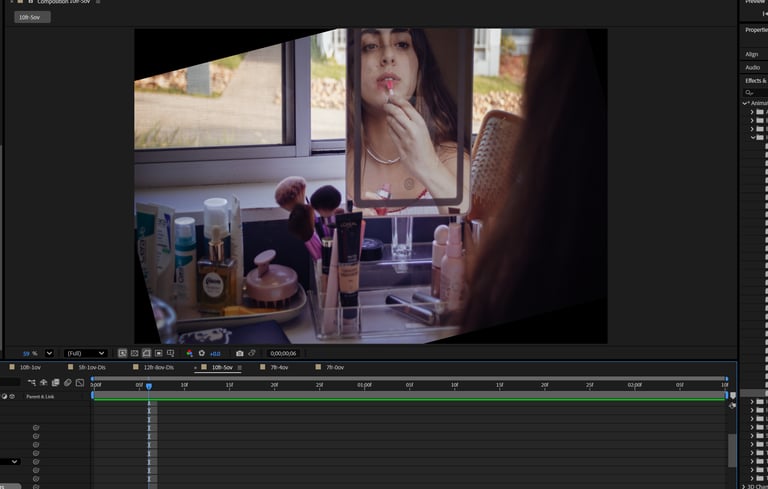
Task: Open the magnification ratio dropdown arrow
Action: tap(49, 353)
